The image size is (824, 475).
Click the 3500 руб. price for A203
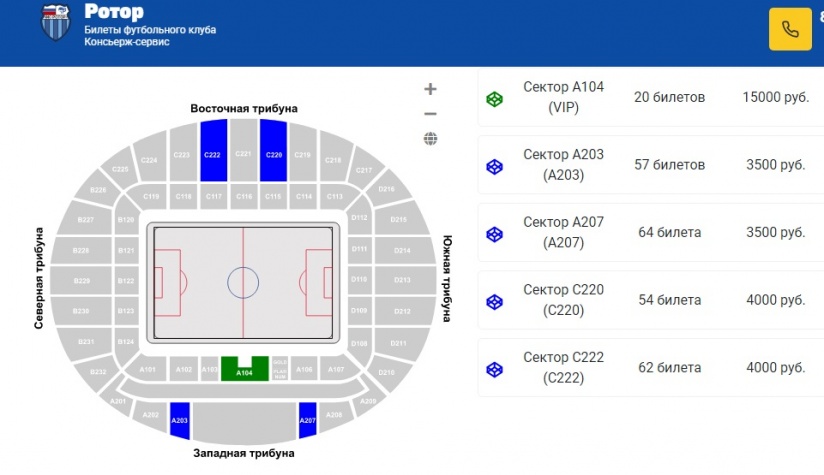click(776, 164)
